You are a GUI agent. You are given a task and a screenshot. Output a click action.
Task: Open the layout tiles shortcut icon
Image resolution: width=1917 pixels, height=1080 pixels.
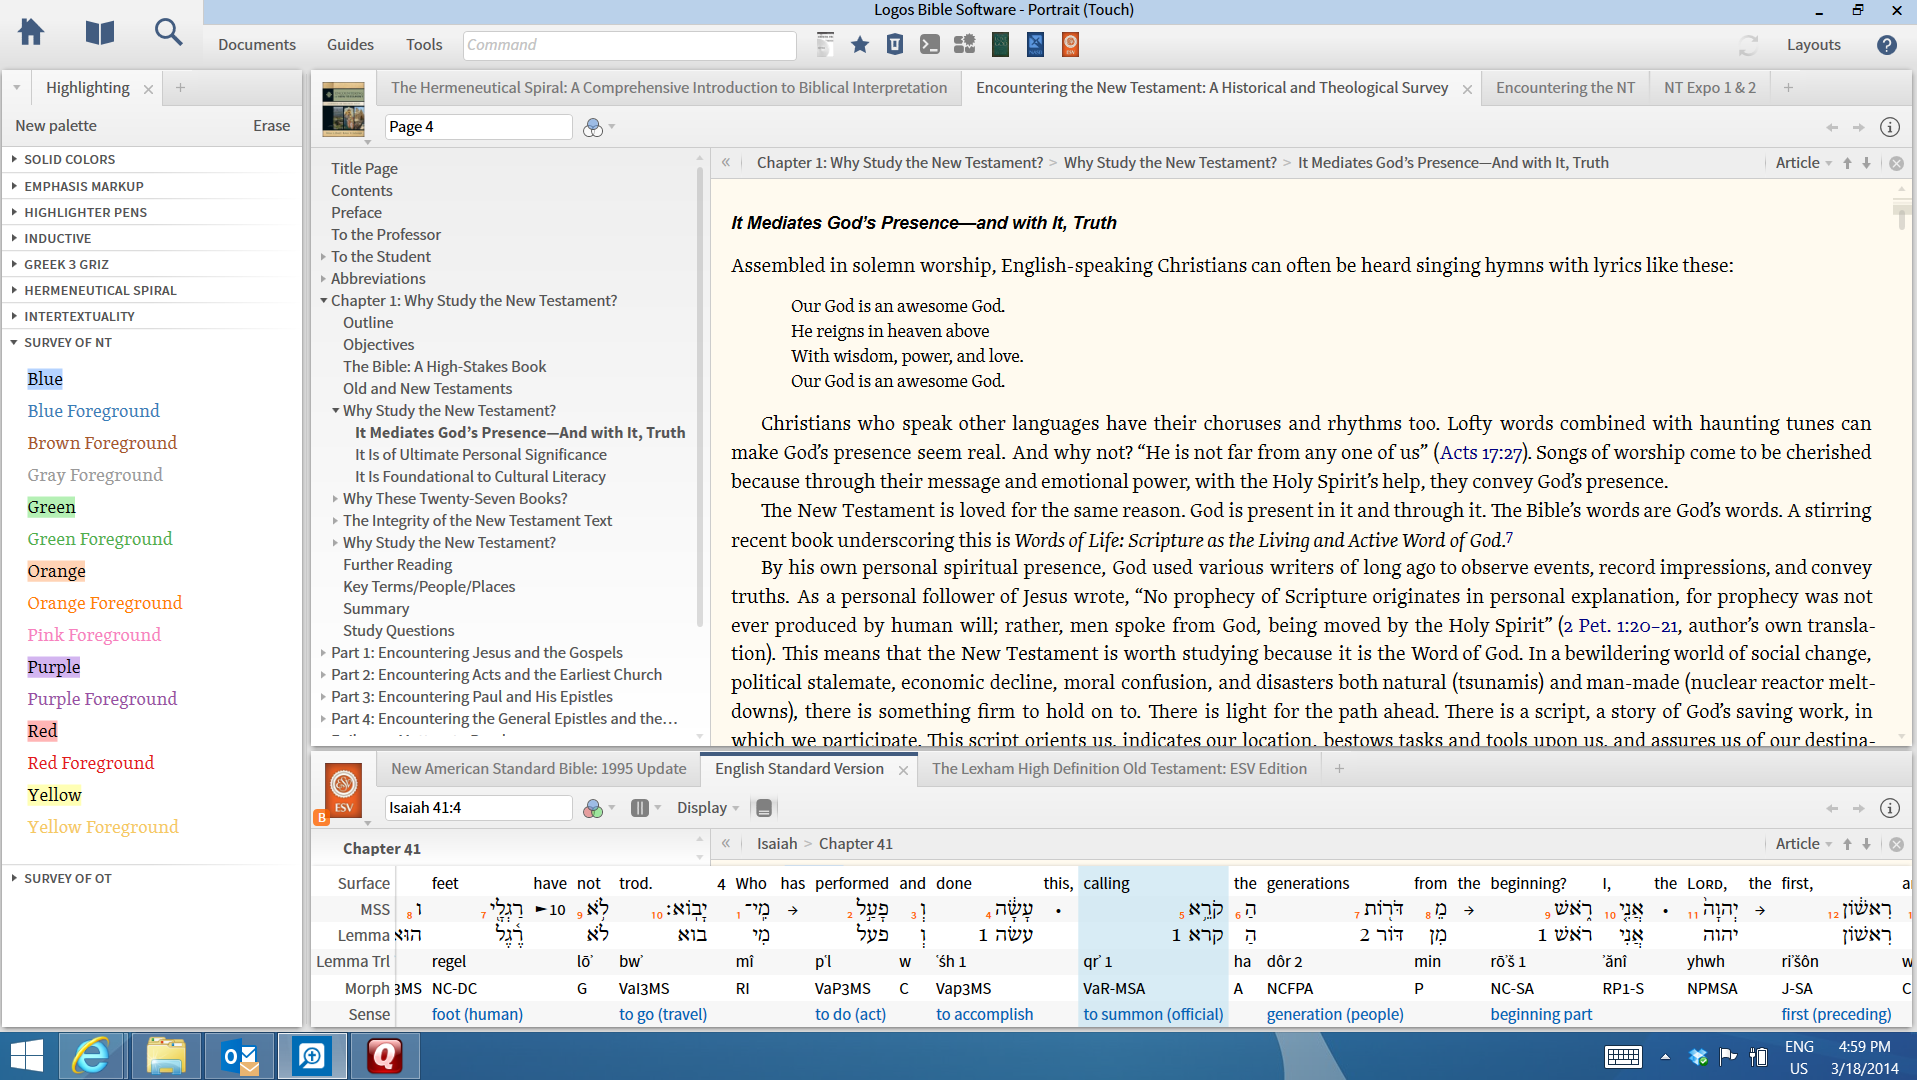pos(964,44)
